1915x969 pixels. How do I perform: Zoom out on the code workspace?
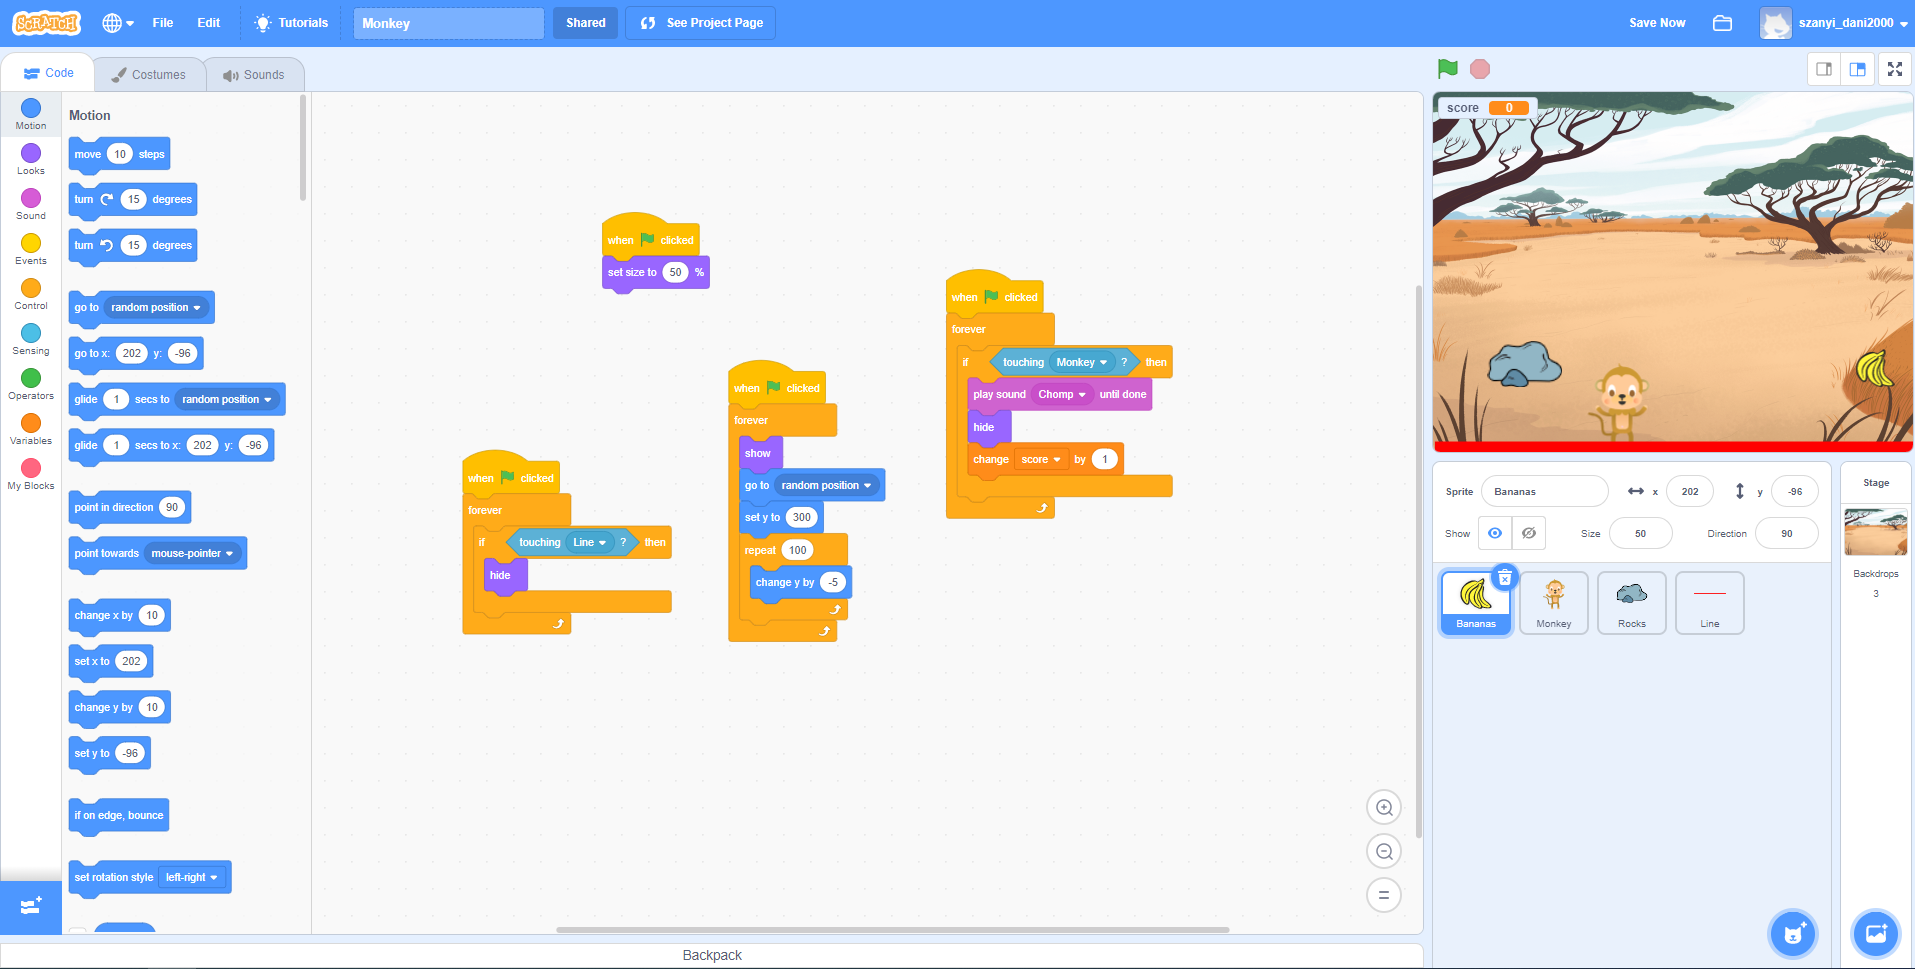click(x=1384, y=851)
